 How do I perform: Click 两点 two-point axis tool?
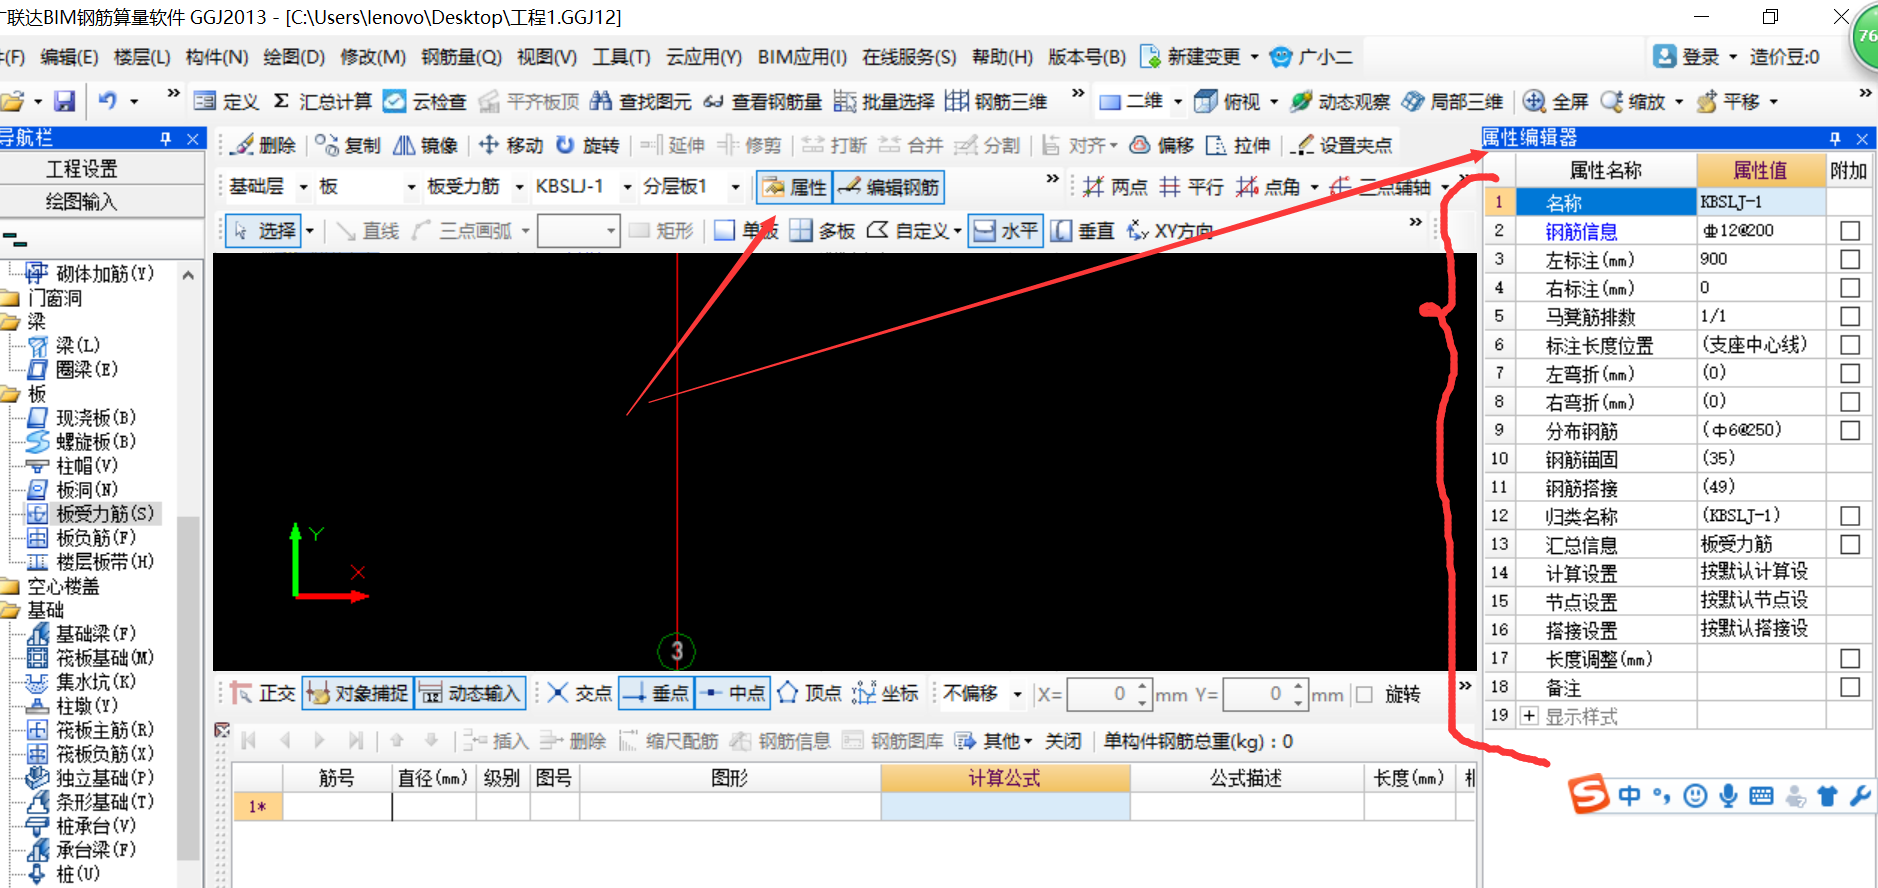pos(1115,187)
